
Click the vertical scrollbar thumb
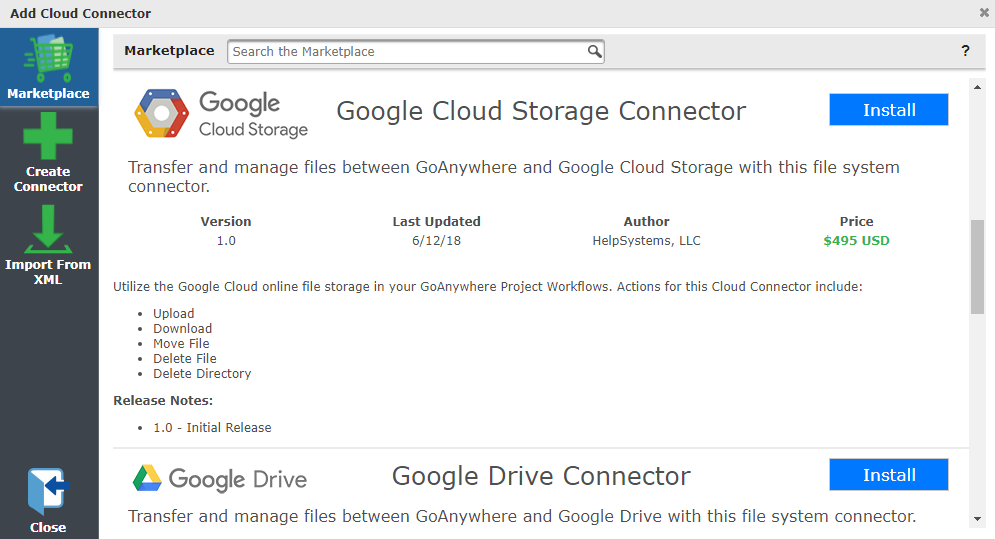pos(977,267)
